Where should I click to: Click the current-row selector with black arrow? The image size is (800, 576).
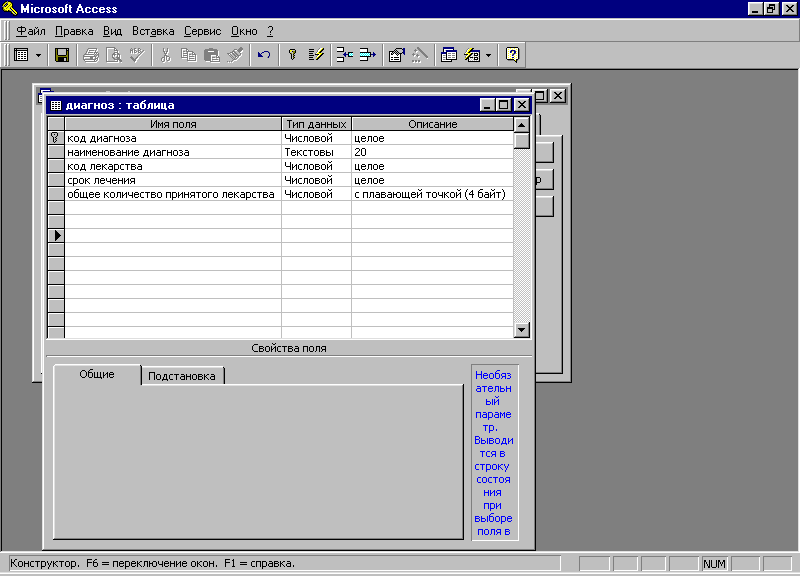pyautogui.click(x=56, y=236)
